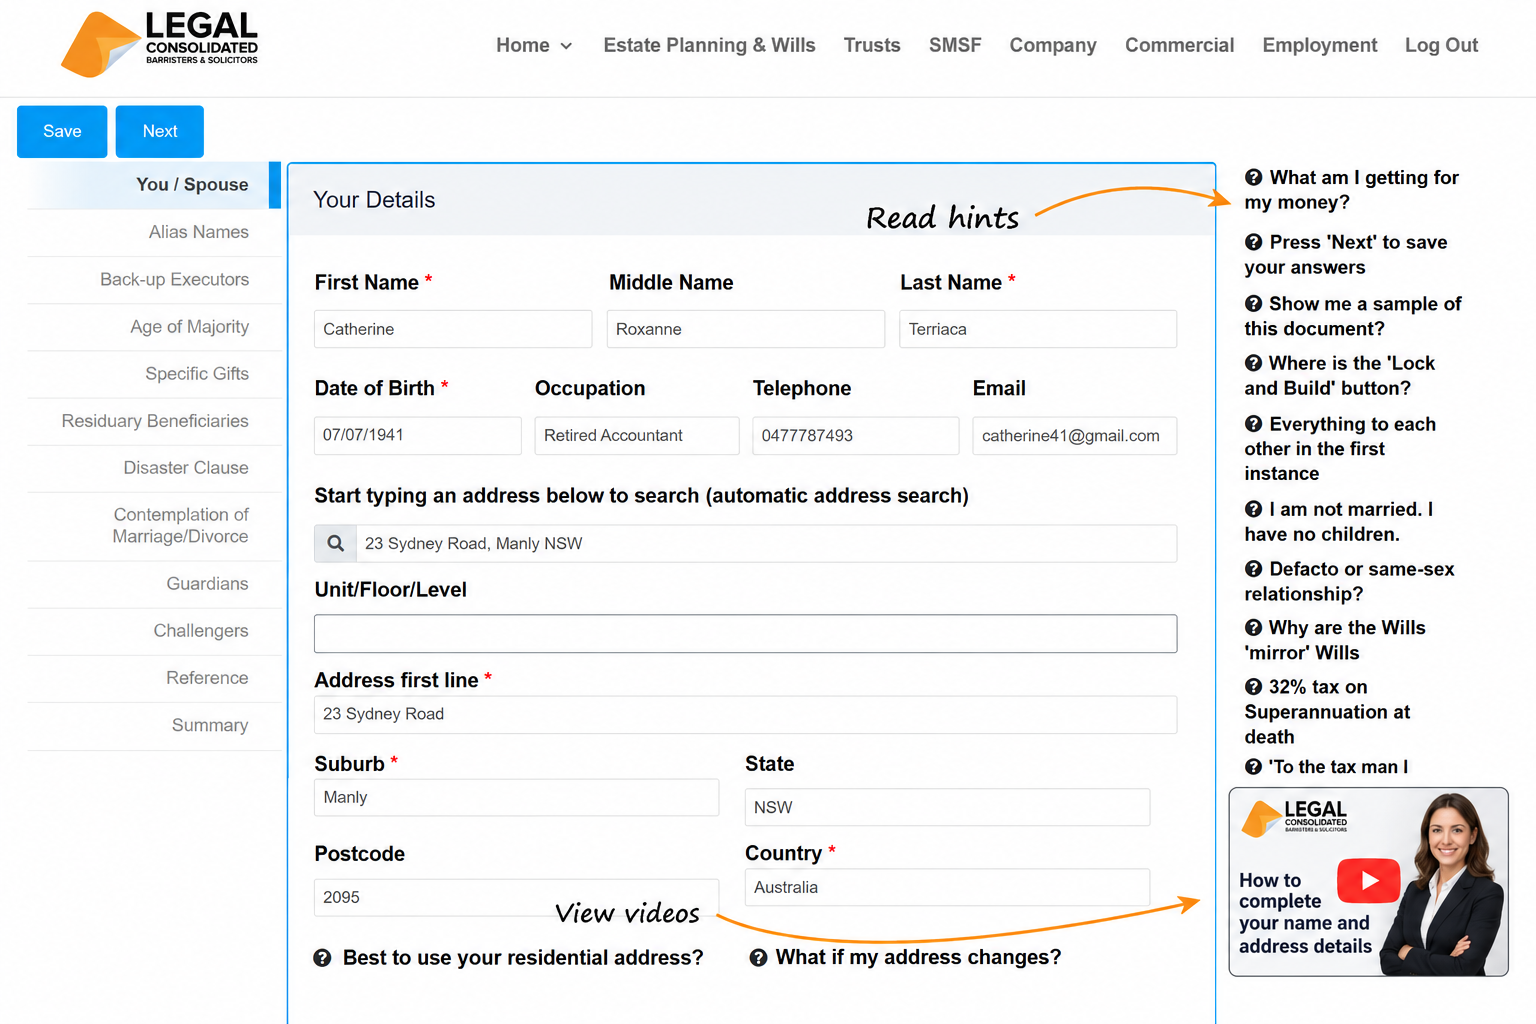Open the SMSF menu item

(x=955, y=45)
